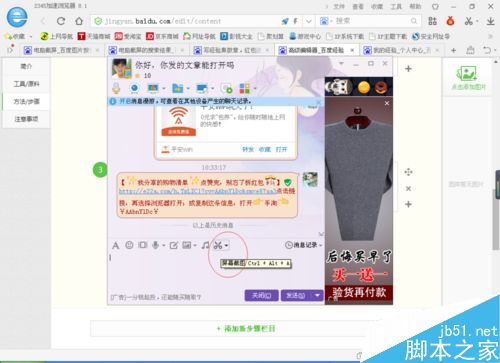Viewport: 500px width, 363px height.
Task: Click the scissors screenshot icon in QQ chat
Action: click(218, 246)
